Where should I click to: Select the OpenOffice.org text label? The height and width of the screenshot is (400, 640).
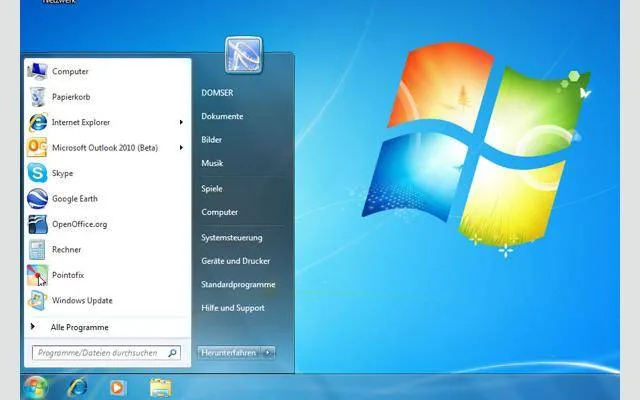click(x=80, y=224)
